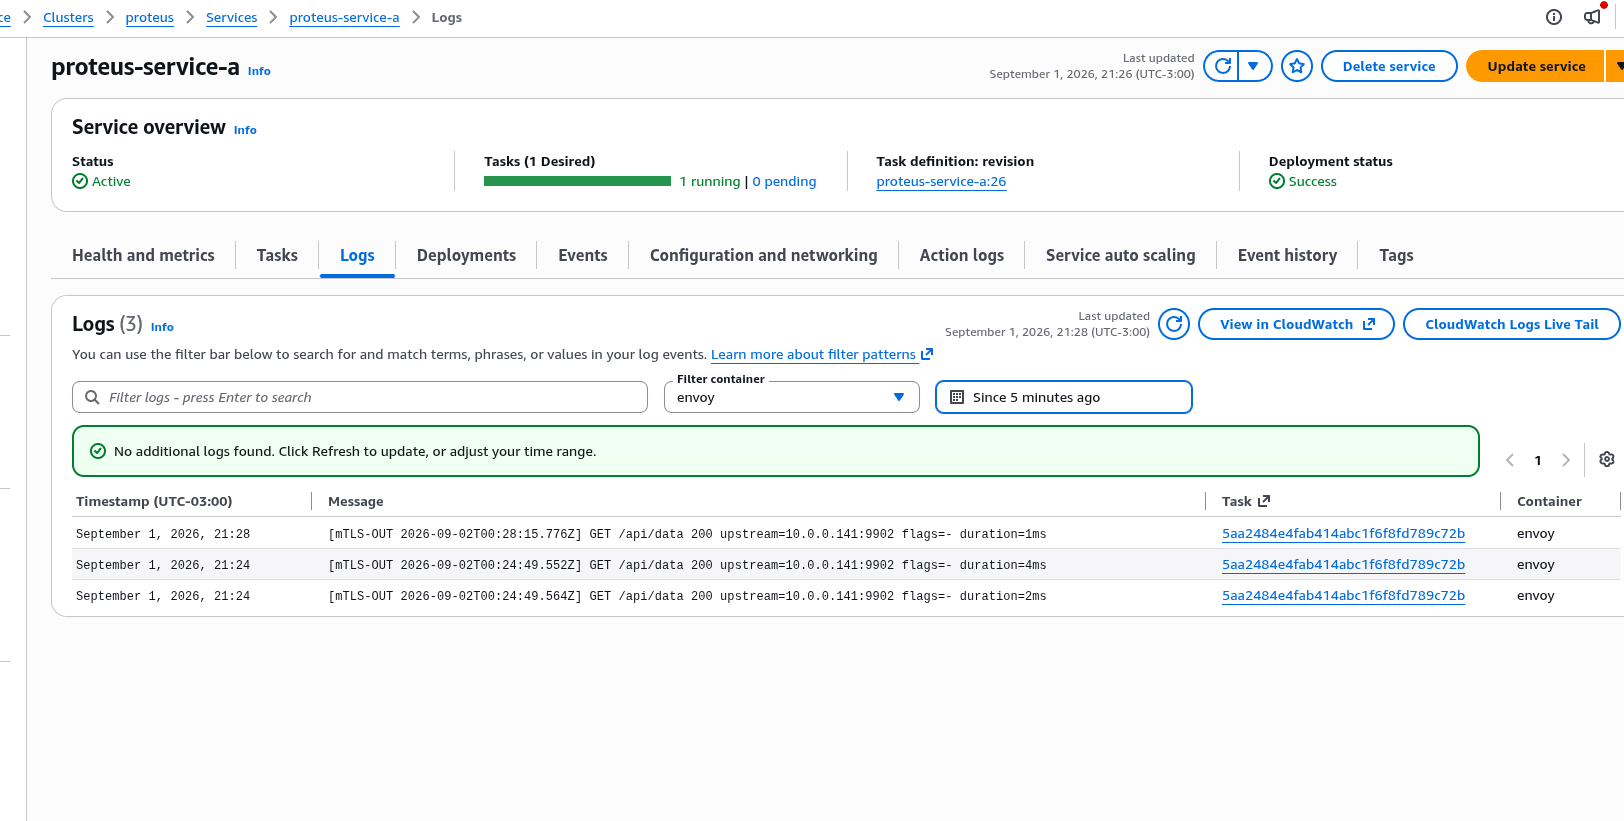Open the Since 5 minutes ago range picker

pyautogui.click(x=1063, y=397)
